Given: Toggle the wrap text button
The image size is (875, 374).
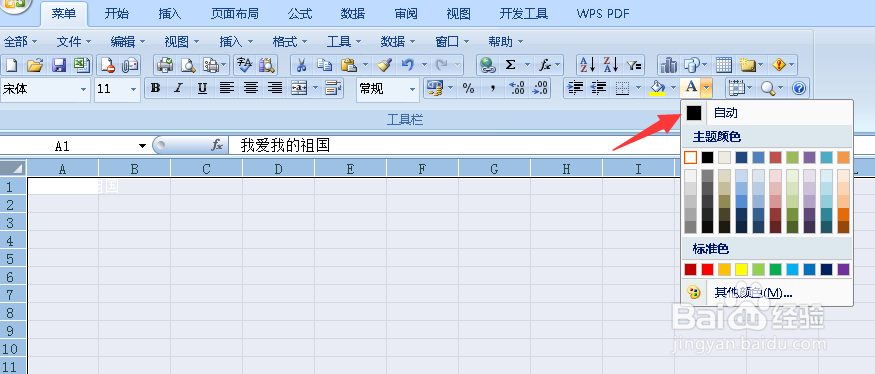Looking at the screenshot, I should tap(333, 88).
